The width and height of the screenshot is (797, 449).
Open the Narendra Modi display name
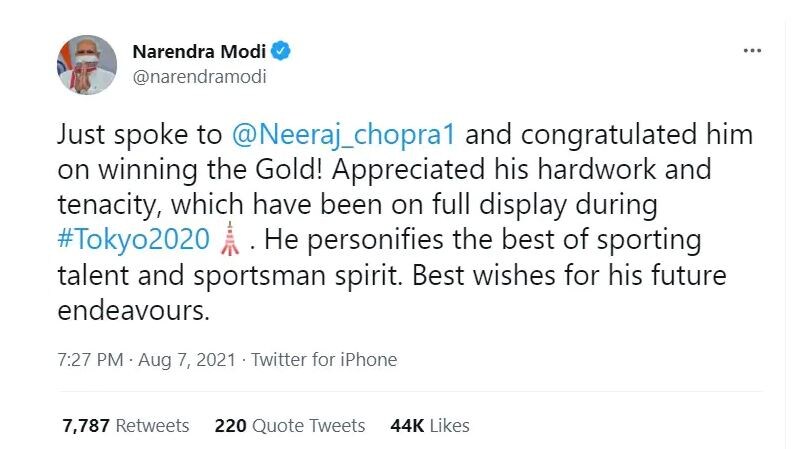click(x=199, y=51)
